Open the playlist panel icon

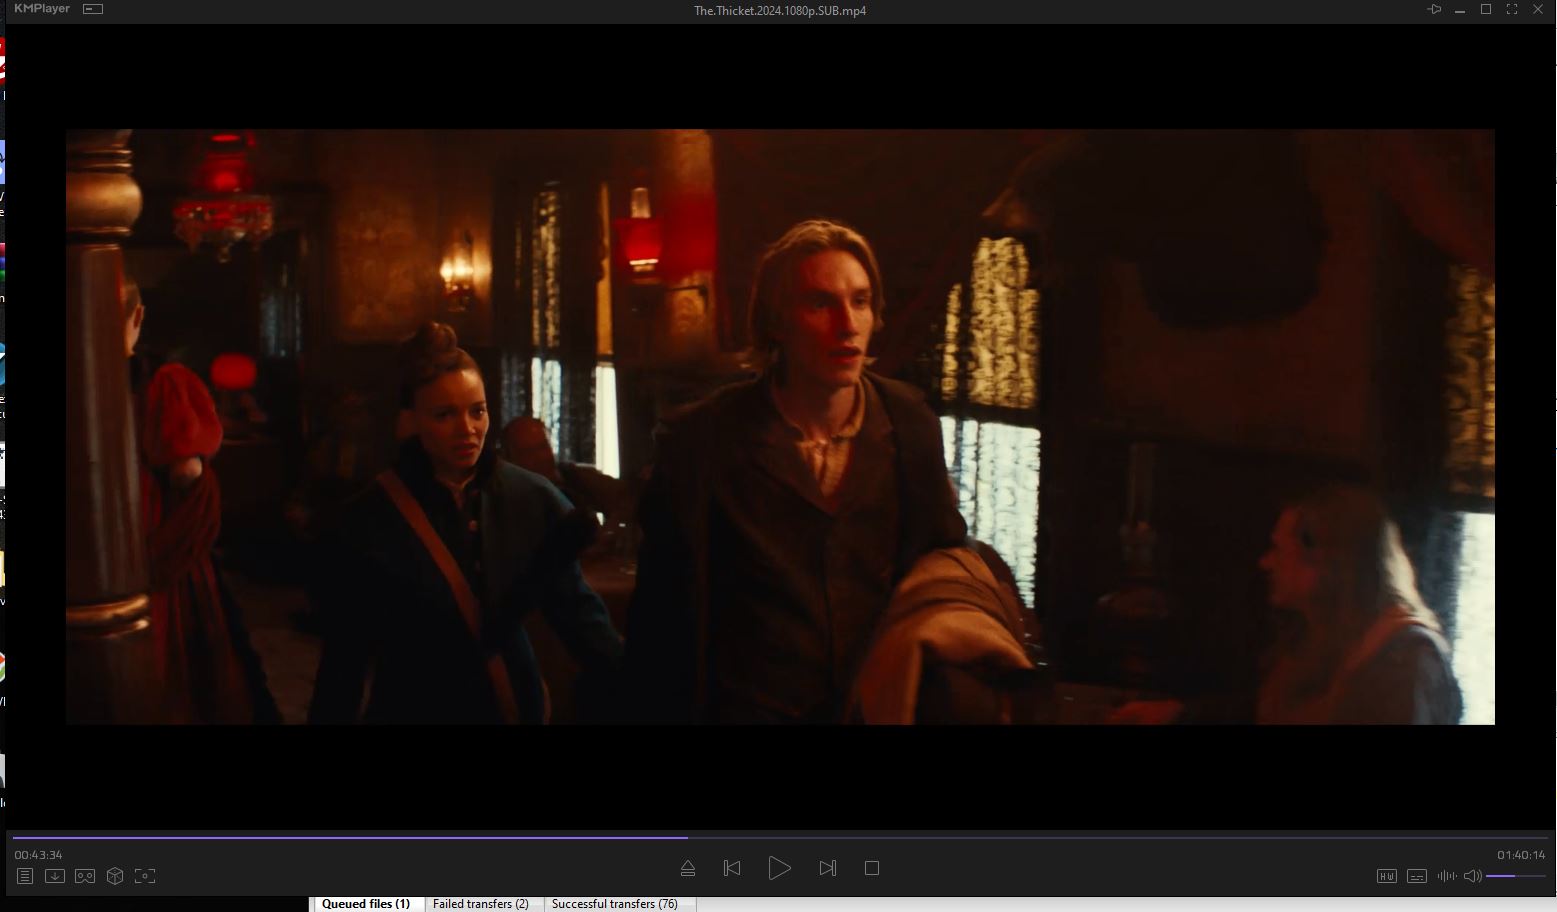pyautogui.click(x=25, y=876)
